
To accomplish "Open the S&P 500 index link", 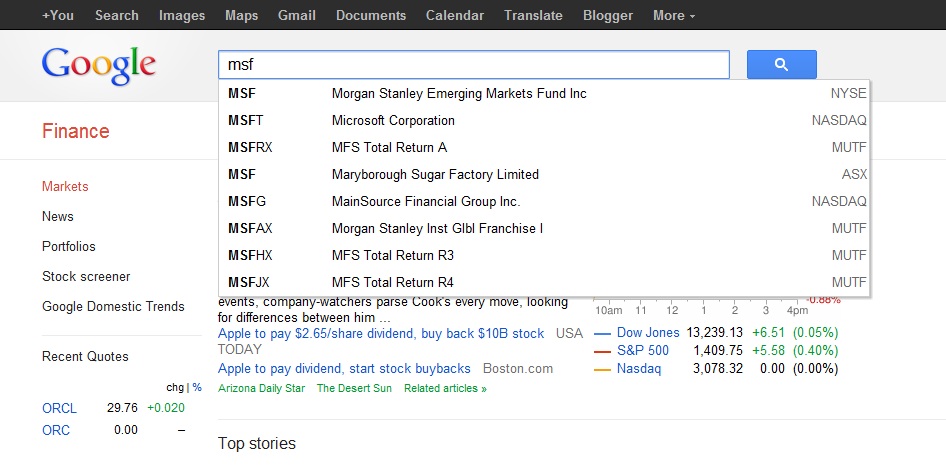I will click(x=643, y=351).
